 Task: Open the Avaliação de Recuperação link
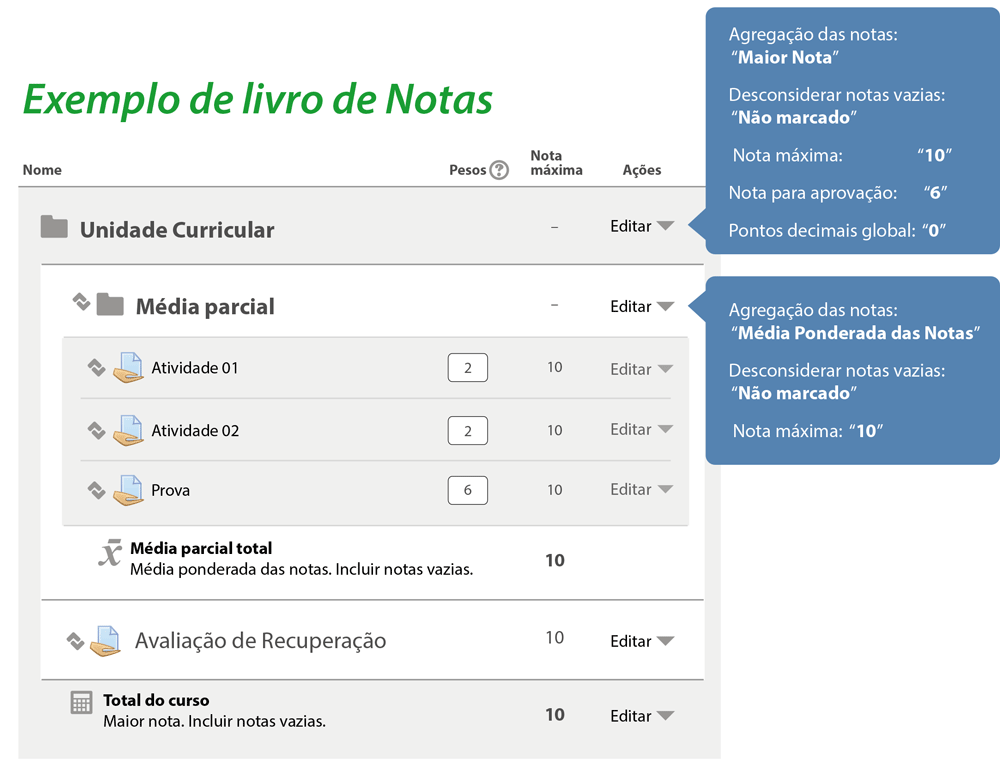coord(260,641)
